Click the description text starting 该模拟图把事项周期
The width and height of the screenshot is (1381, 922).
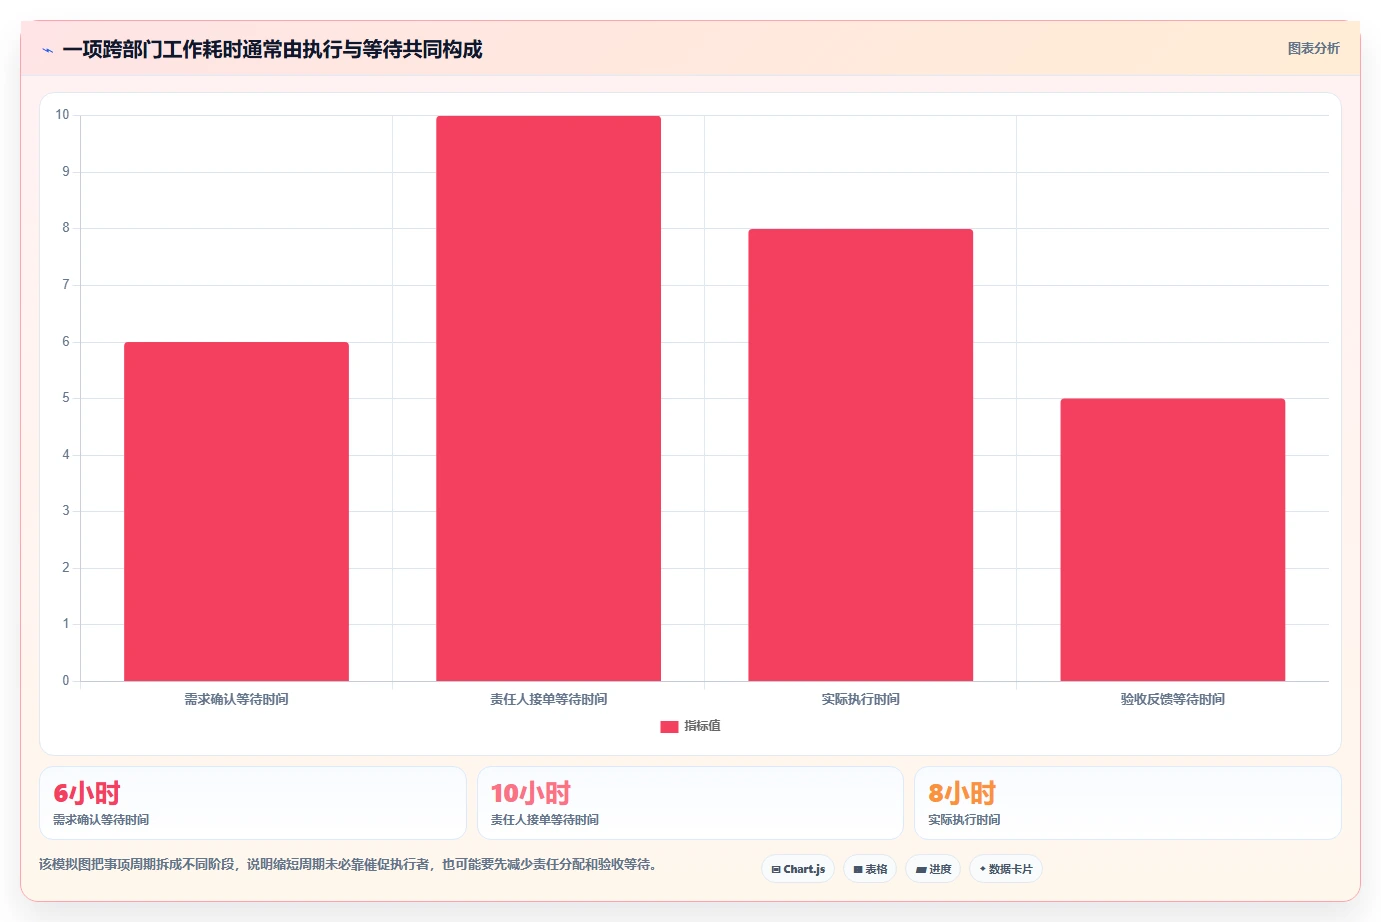[x=348, y=864]
